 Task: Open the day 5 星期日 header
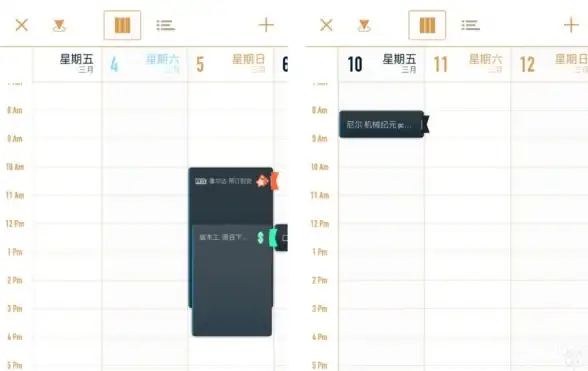pos(231,64)
